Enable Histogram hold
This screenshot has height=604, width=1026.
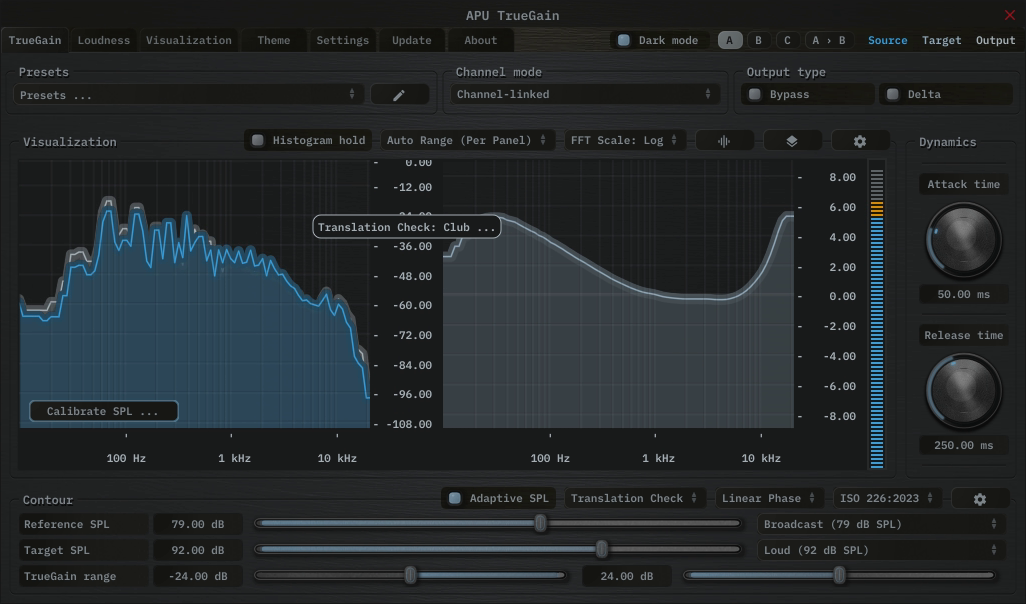[x=259, y=141]
